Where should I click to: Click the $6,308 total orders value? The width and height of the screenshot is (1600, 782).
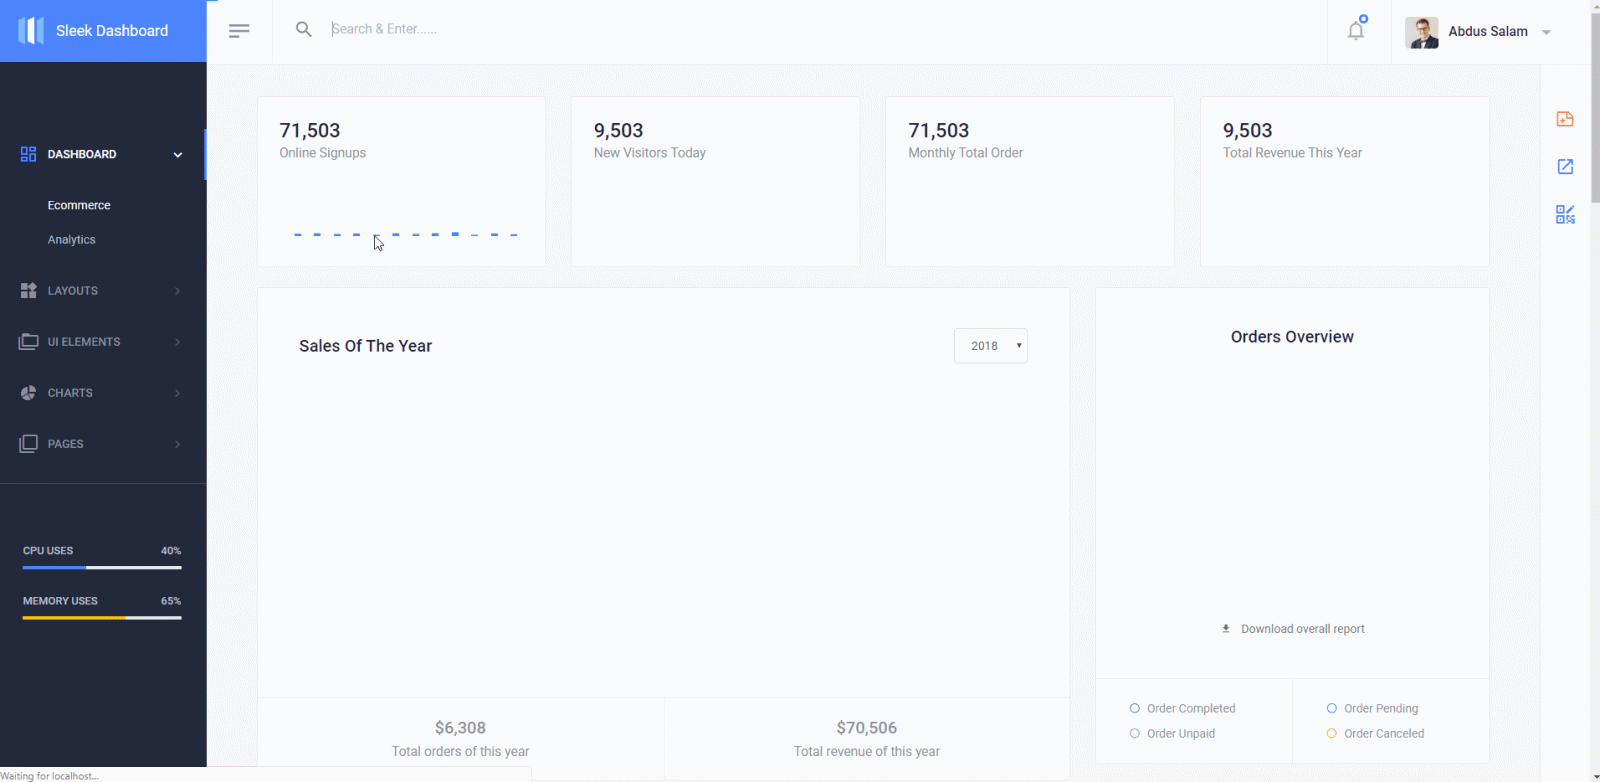click(461, 728)
